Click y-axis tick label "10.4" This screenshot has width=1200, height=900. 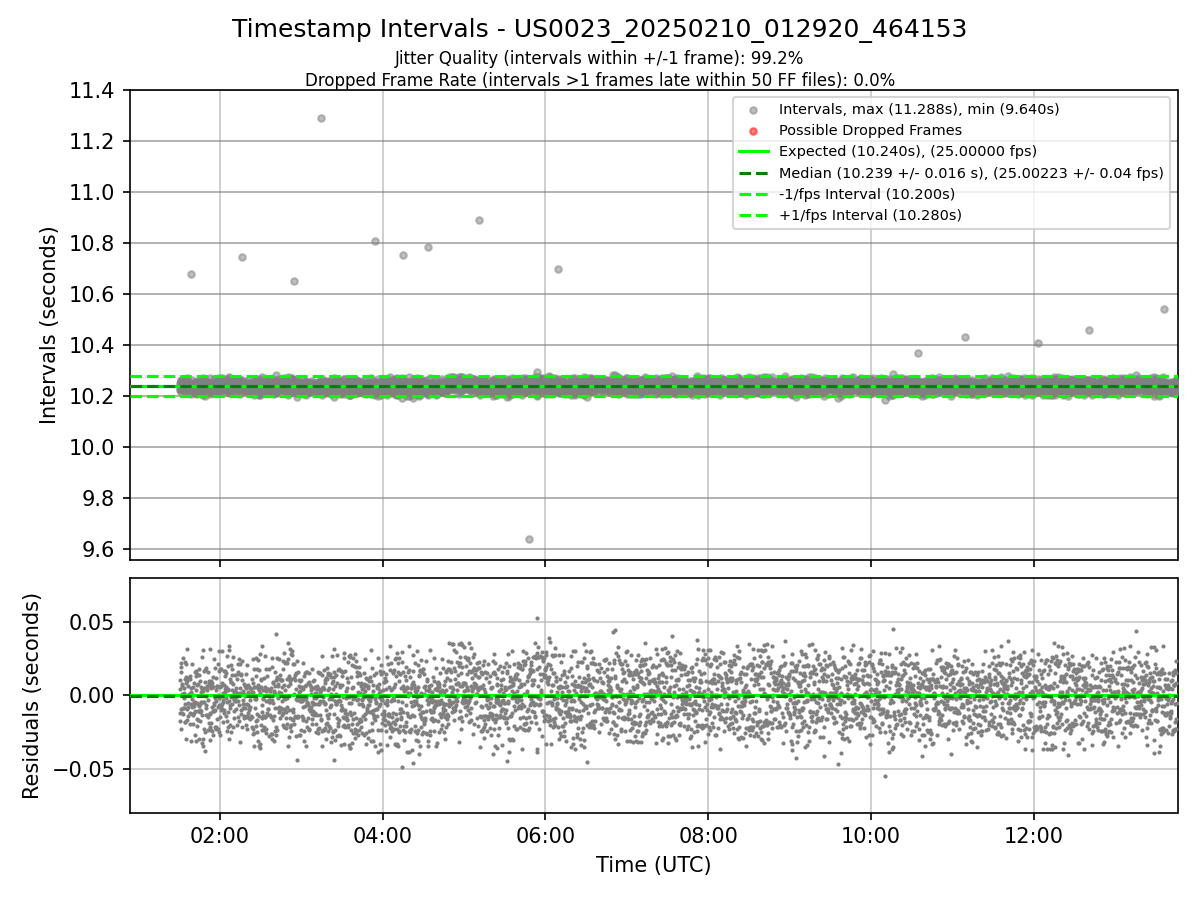coord(94,346)
